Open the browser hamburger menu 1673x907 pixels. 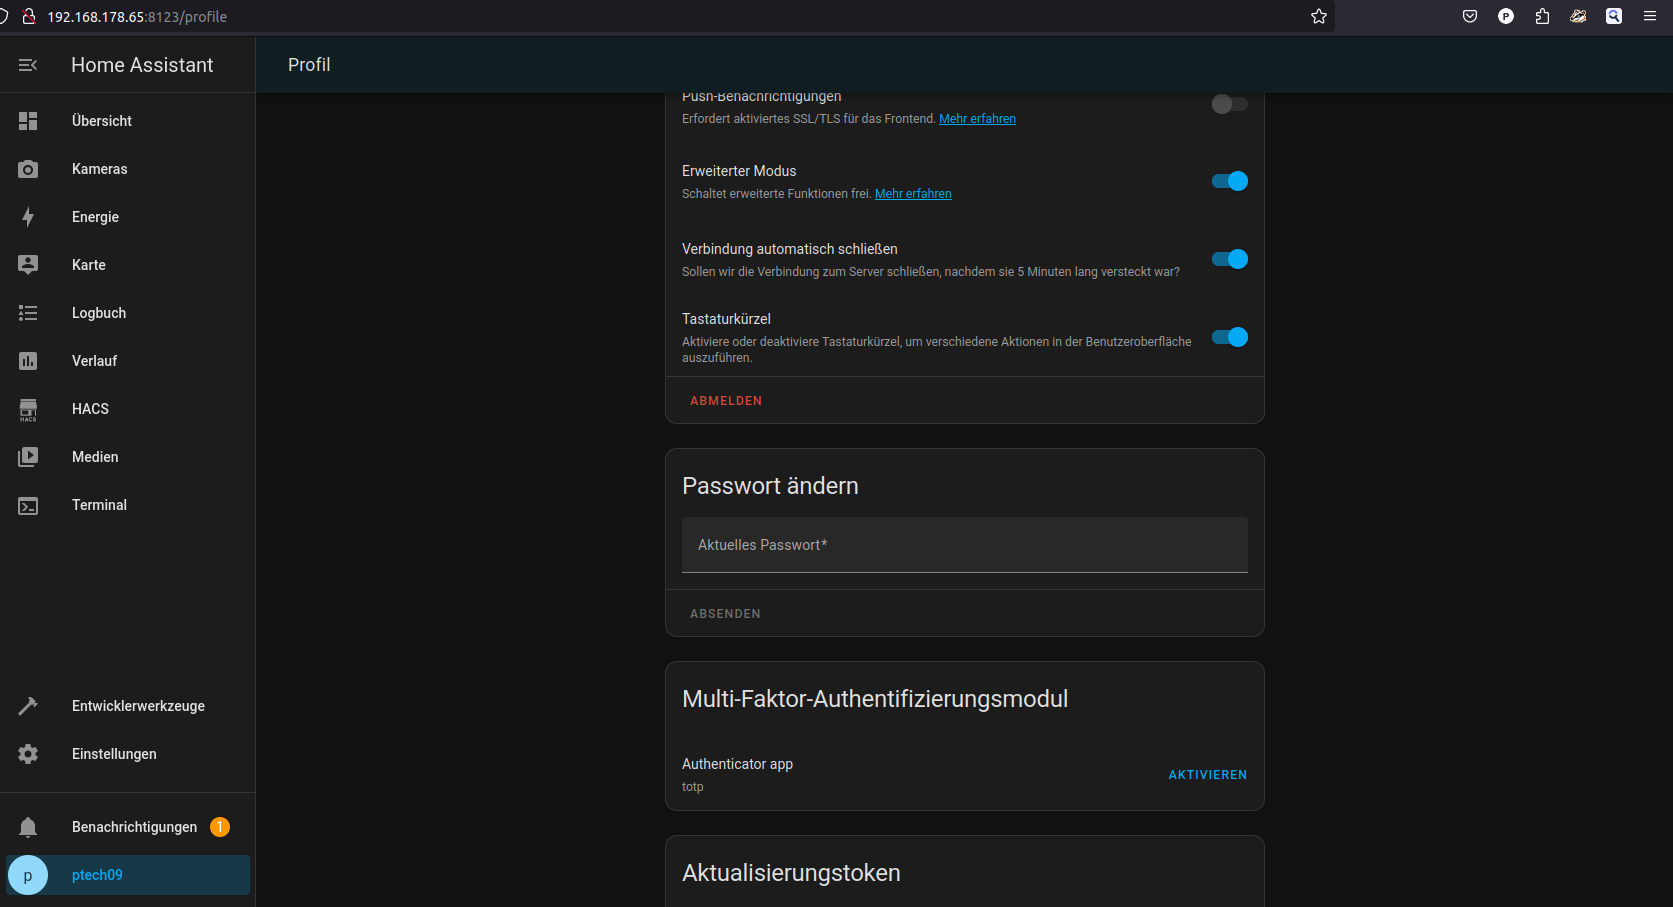point(1650,16)
